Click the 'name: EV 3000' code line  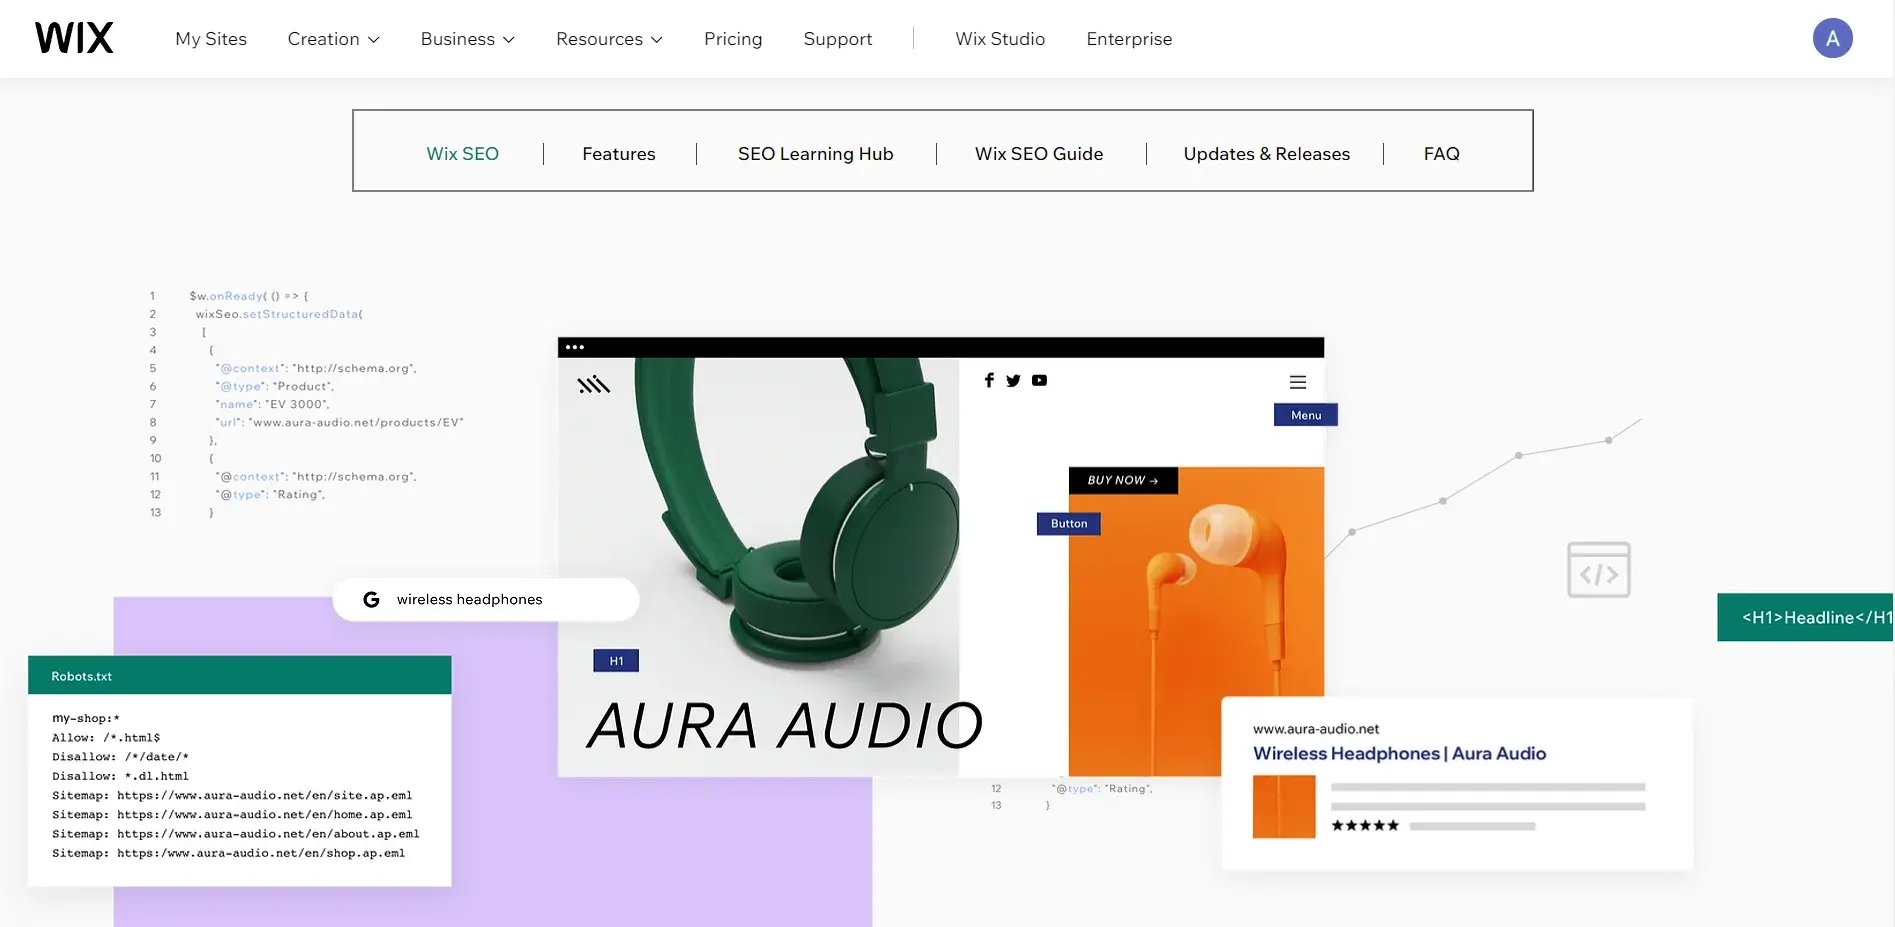click(x=272, y=404)
